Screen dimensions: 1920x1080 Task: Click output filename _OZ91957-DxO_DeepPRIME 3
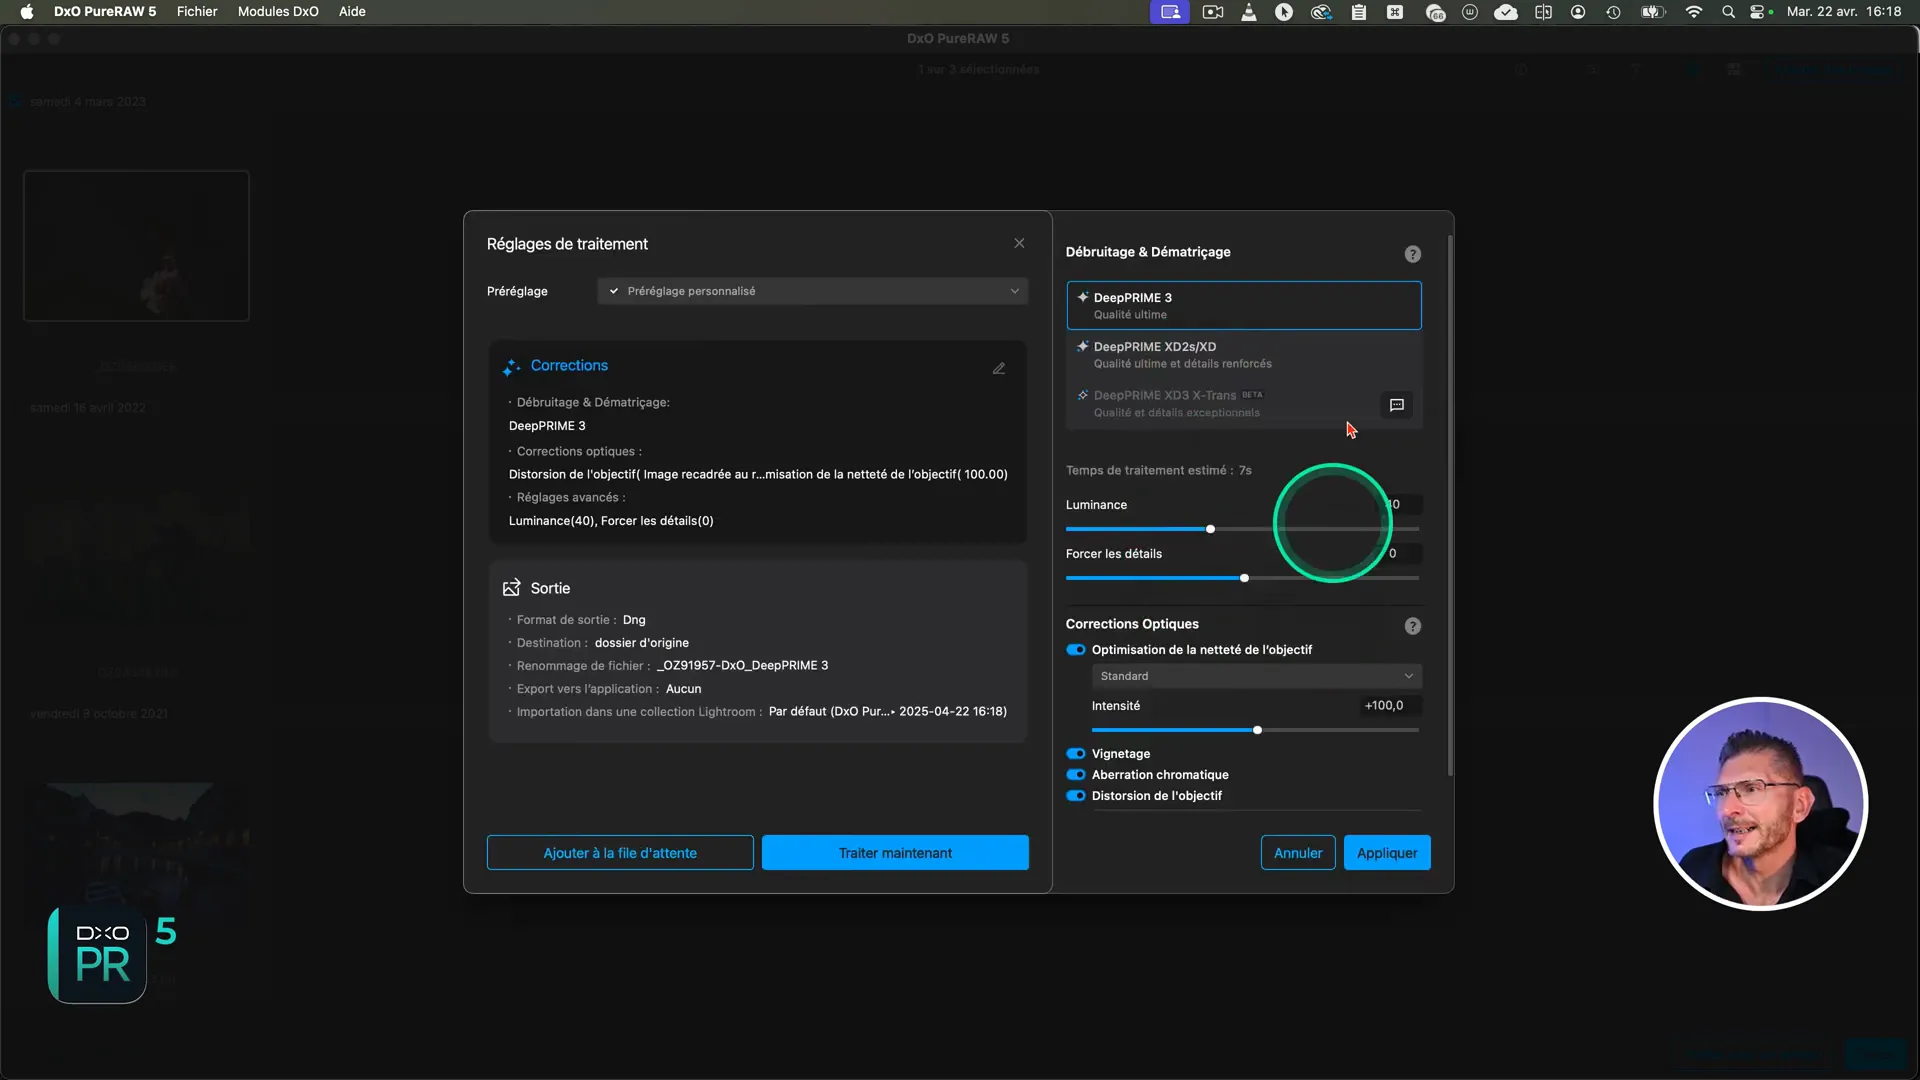[x=742, y=665]
